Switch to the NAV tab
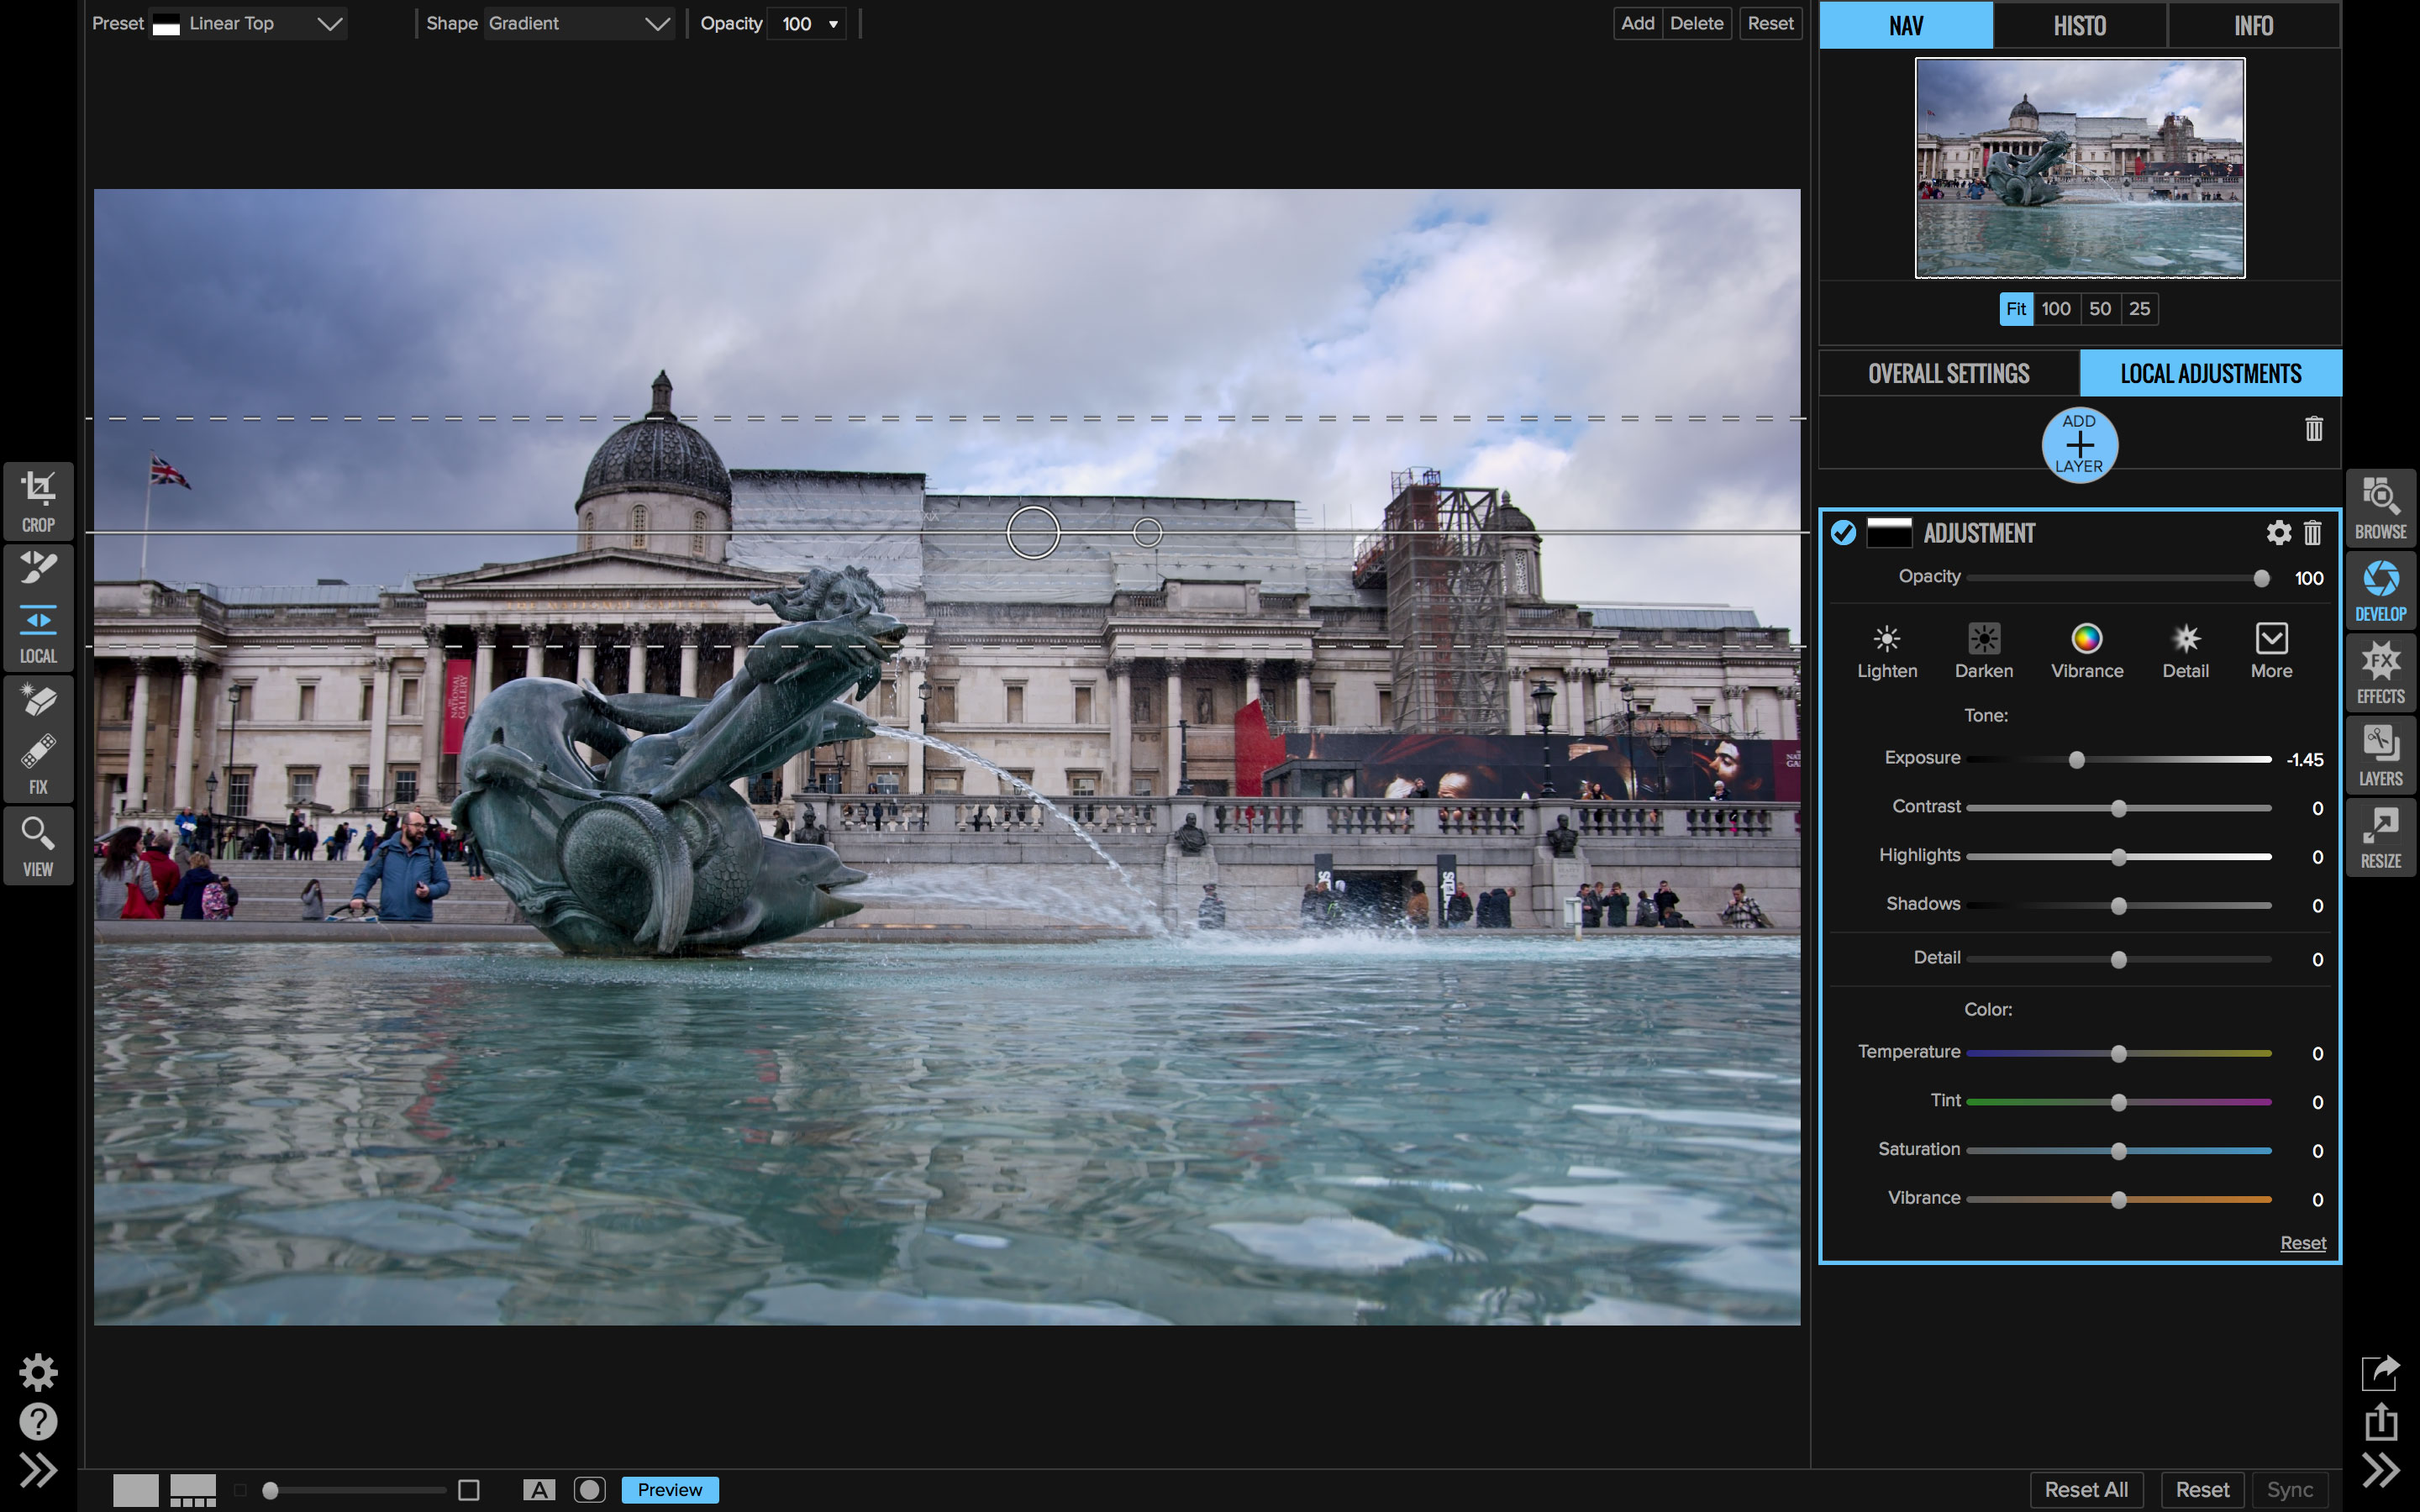The width and height of the screenshot is (2420, 1512). point(1906,25)
